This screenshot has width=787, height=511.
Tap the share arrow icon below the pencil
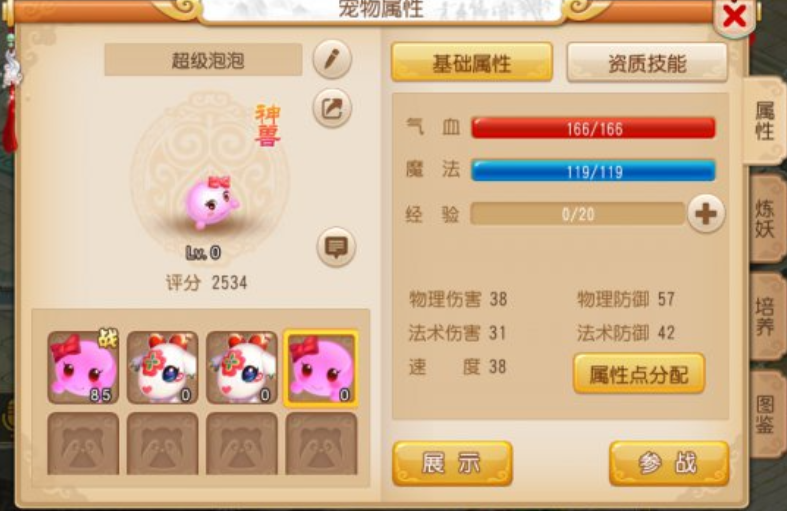332,108
